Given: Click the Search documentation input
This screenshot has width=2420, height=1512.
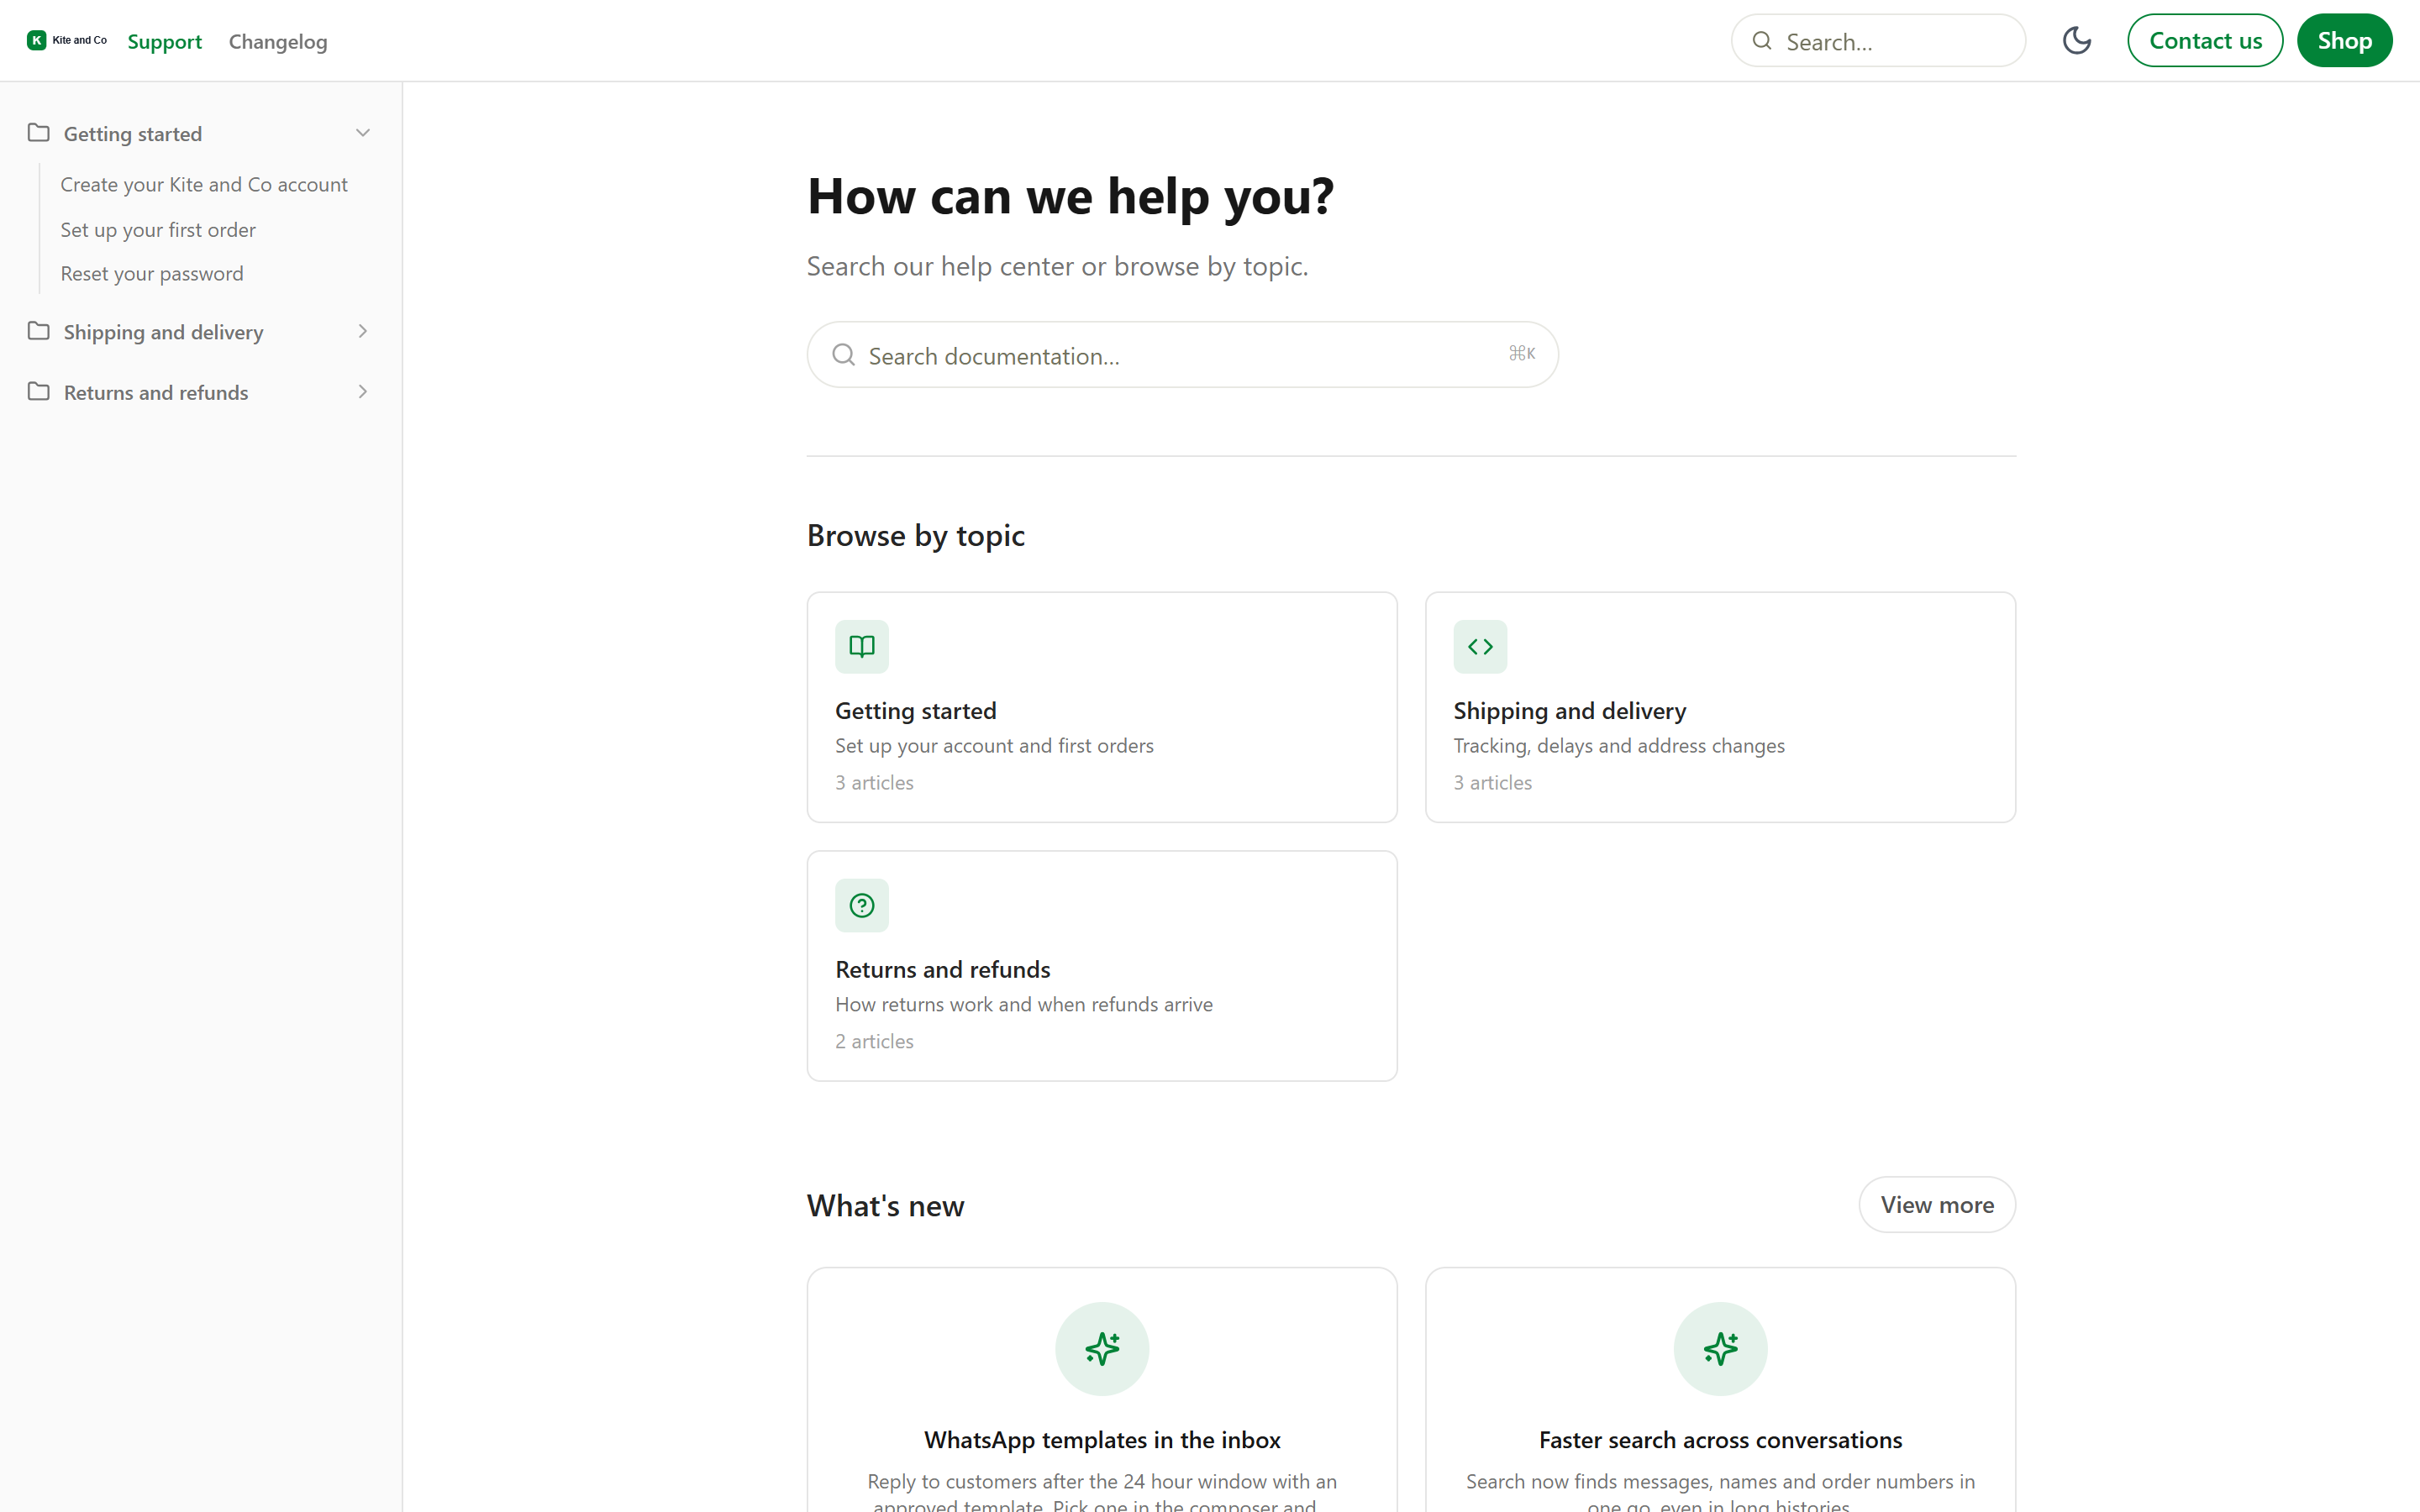Looking at the screenshot, I should coord(1182,355).
